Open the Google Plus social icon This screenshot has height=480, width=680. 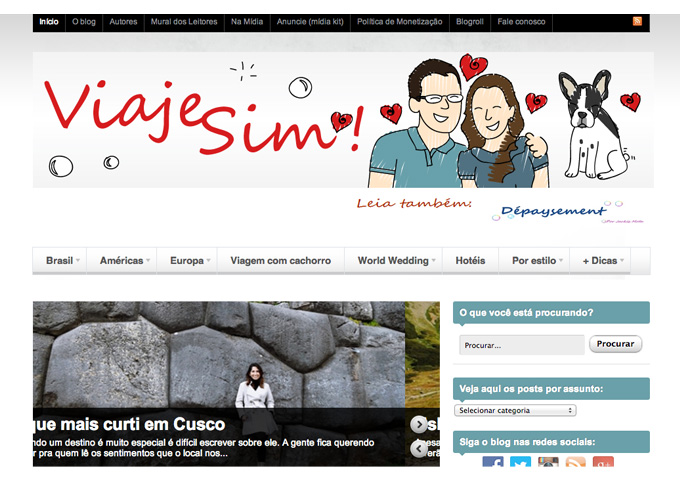click(602, 463)
